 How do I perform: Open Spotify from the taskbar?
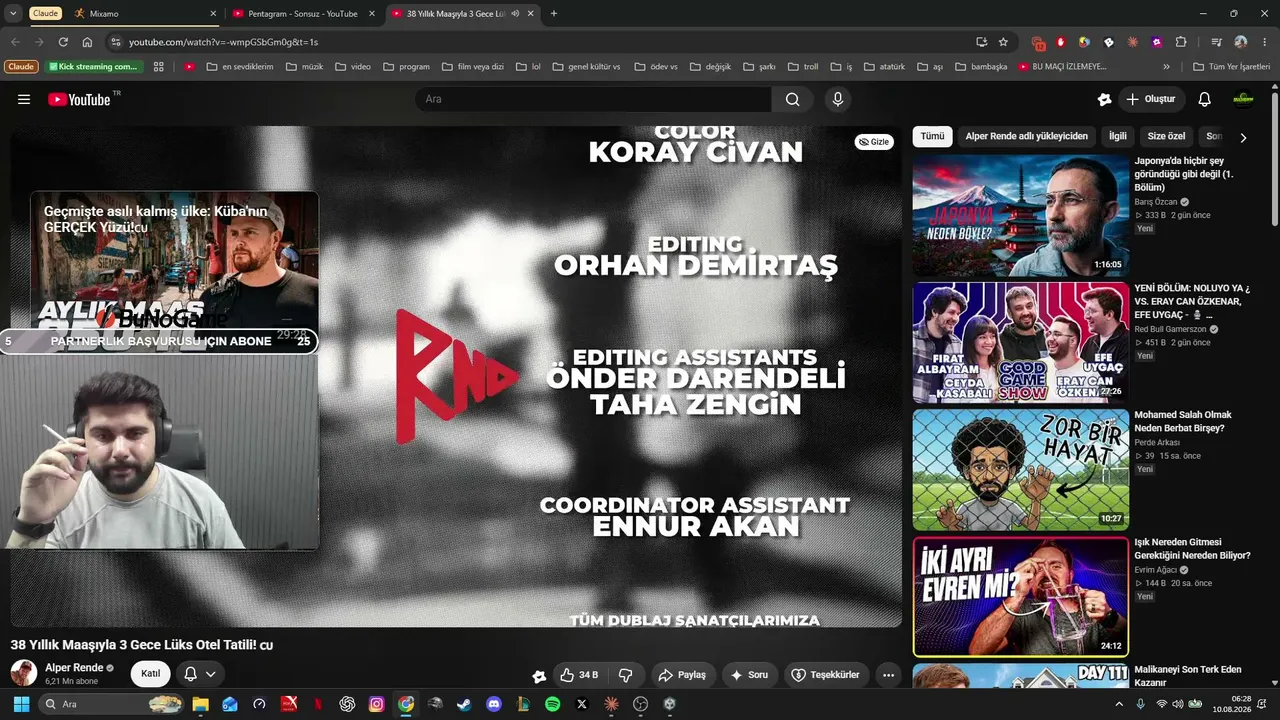[553, 704]
